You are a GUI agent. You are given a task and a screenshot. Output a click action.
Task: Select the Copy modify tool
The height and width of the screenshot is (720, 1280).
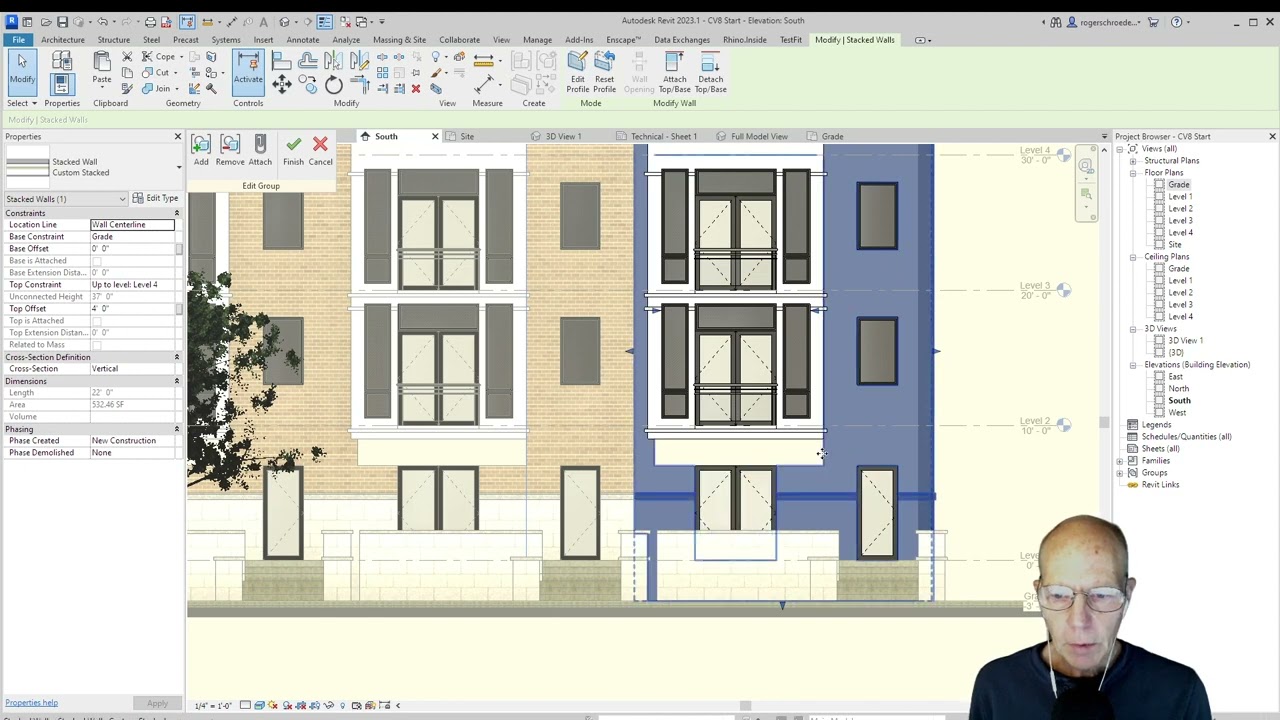point(308,86)
